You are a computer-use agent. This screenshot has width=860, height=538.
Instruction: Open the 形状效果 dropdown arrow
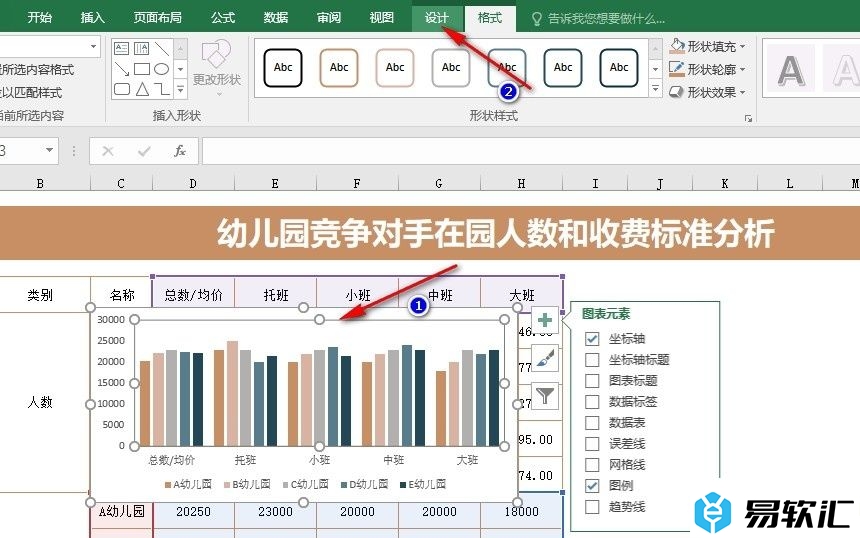click(x=743, y=93)
